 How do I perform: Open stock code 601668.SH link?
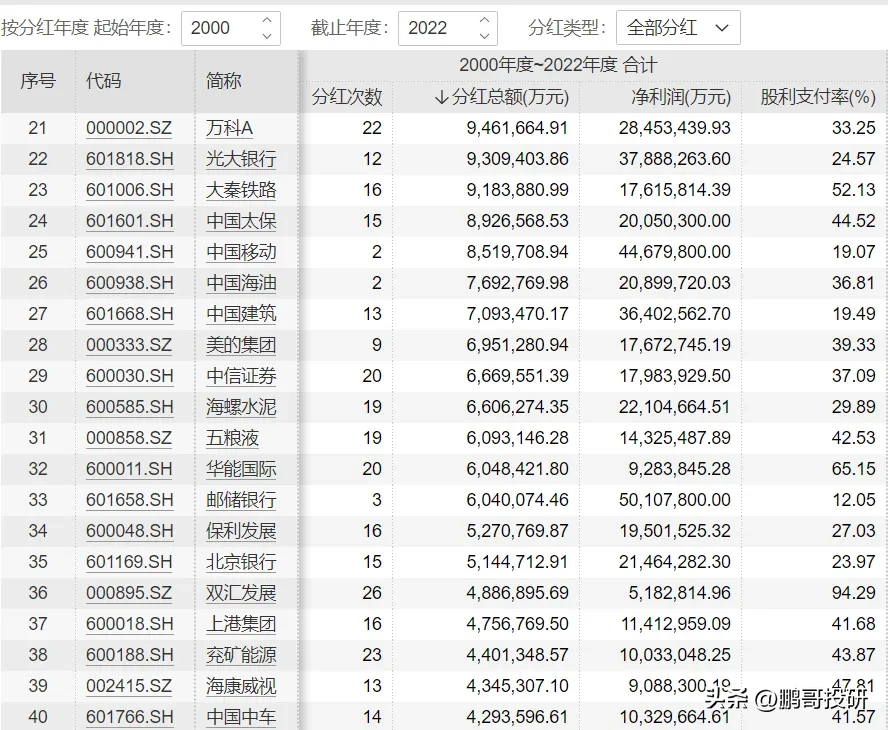click(x=130, y=314)
